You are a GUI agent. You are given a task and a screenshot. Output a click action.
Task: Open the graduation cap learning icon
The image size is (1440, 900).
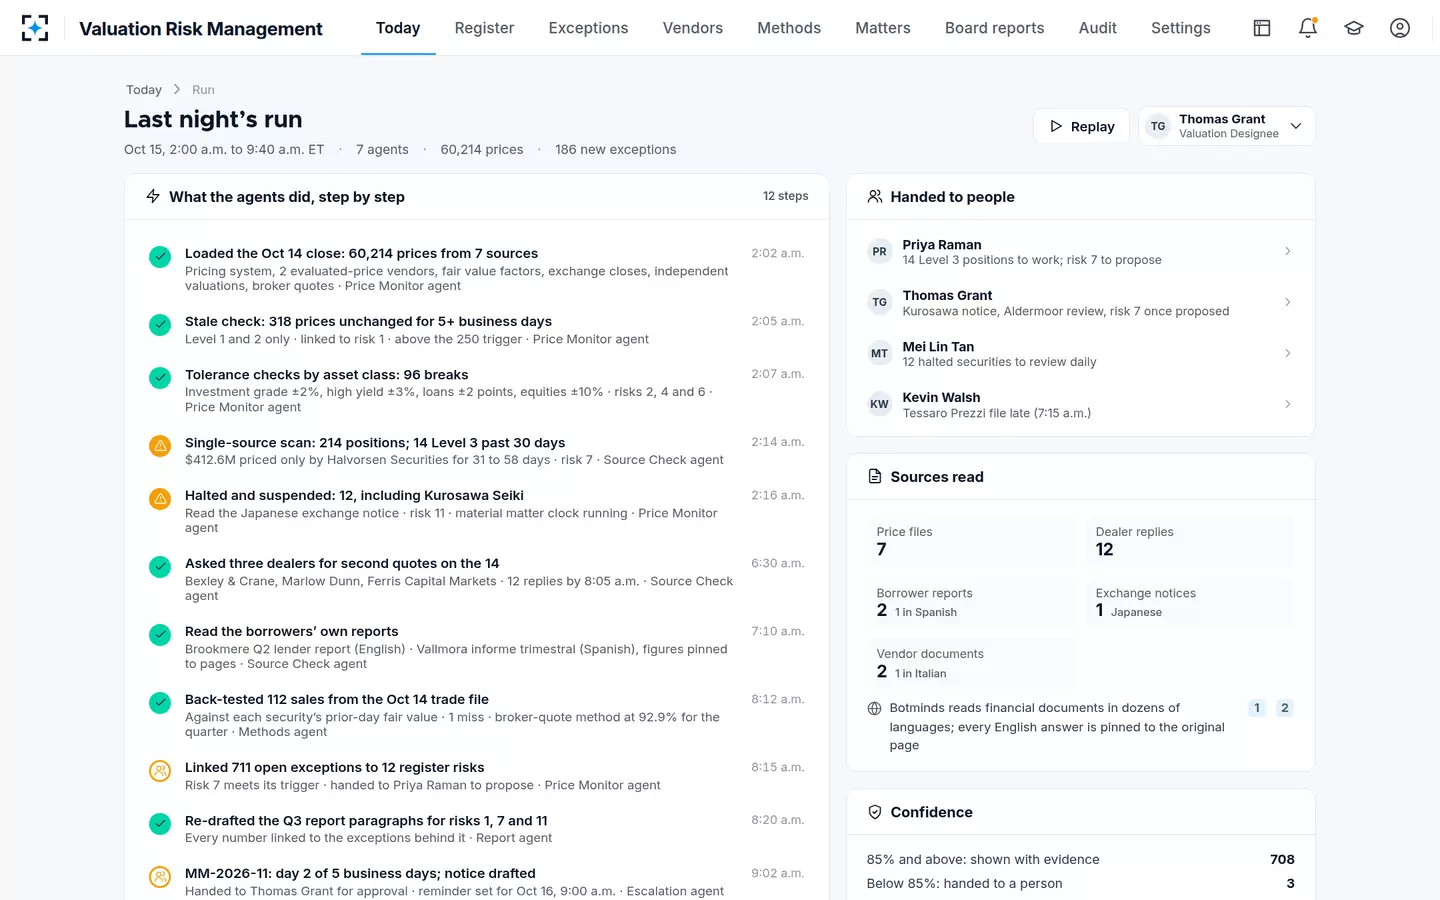click(1354, 28)
